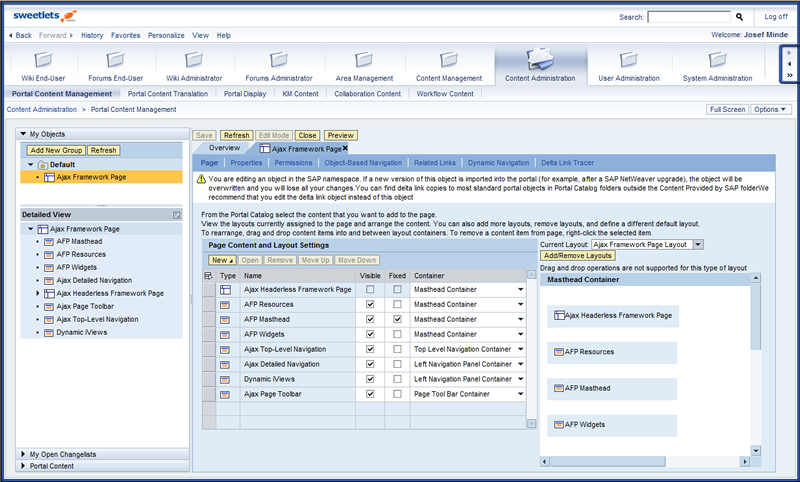Click the Full Screen button
The height and width of the screenshot is (482, 800).
727,109
